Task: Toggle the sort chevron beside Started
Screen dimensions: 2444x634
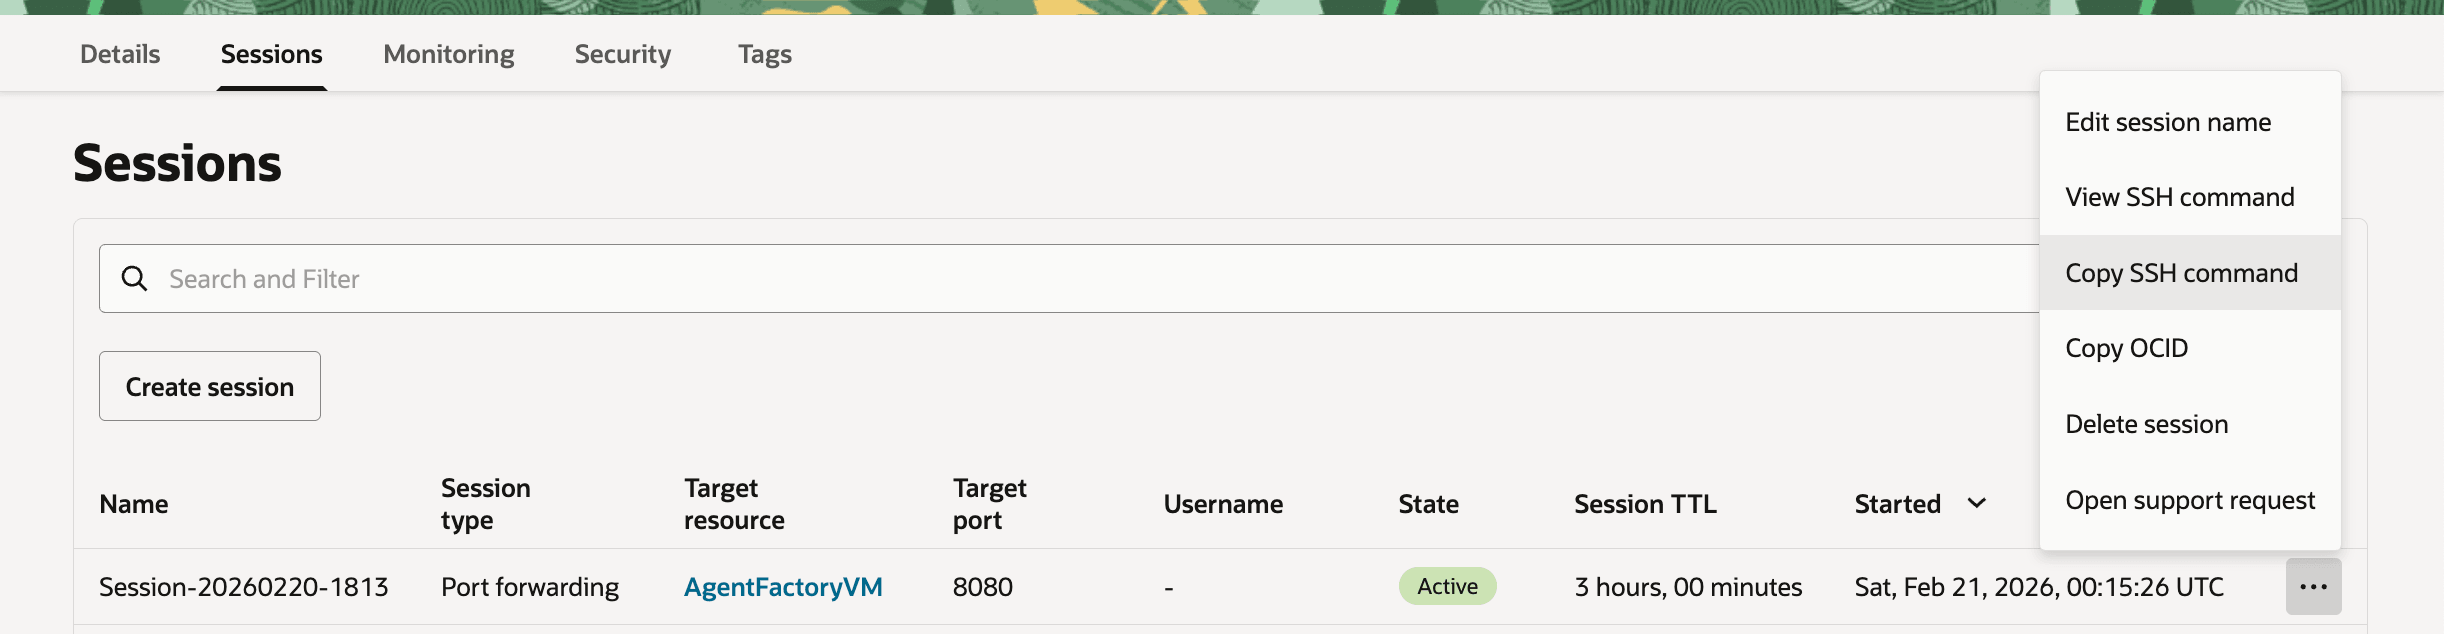Action: click(1976, 503)
